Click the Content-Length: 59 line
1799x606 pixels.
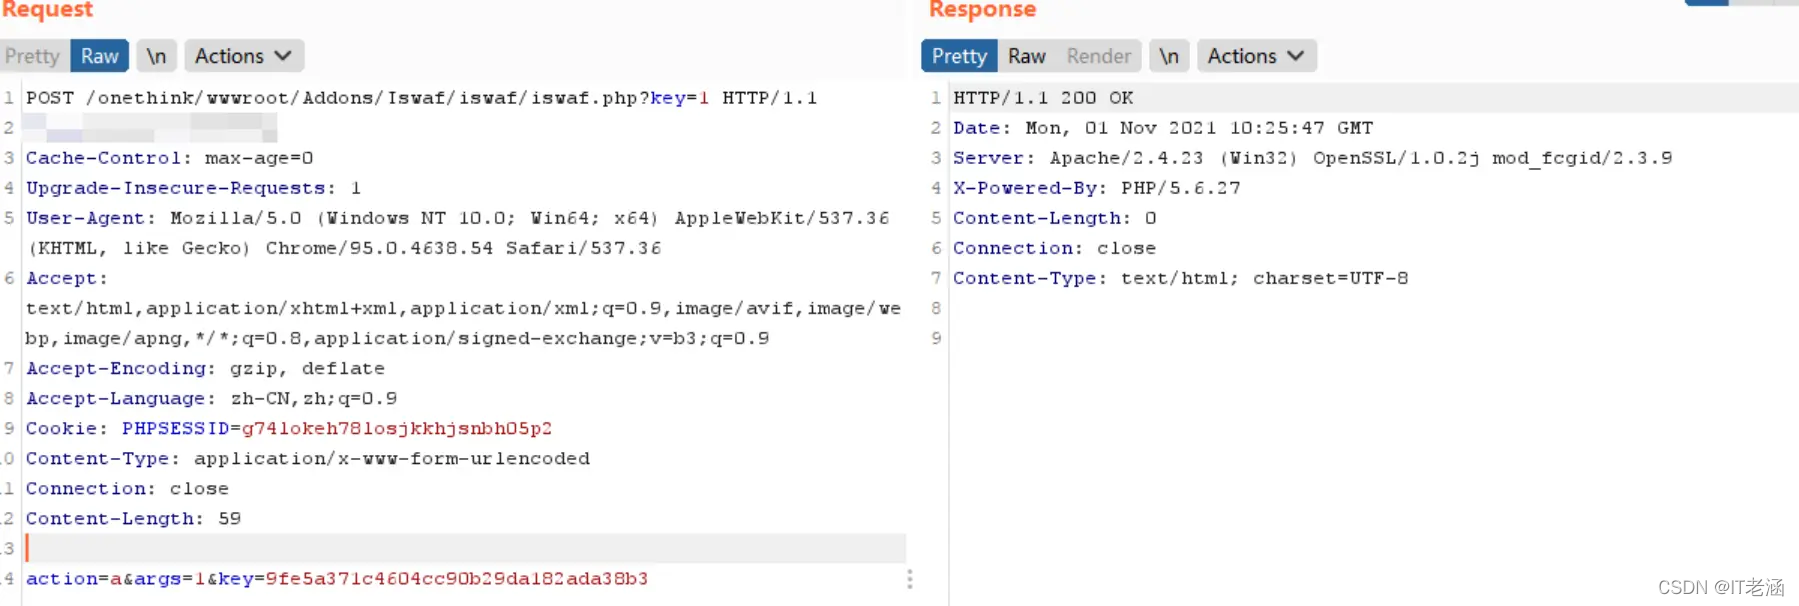coord(133,518)
